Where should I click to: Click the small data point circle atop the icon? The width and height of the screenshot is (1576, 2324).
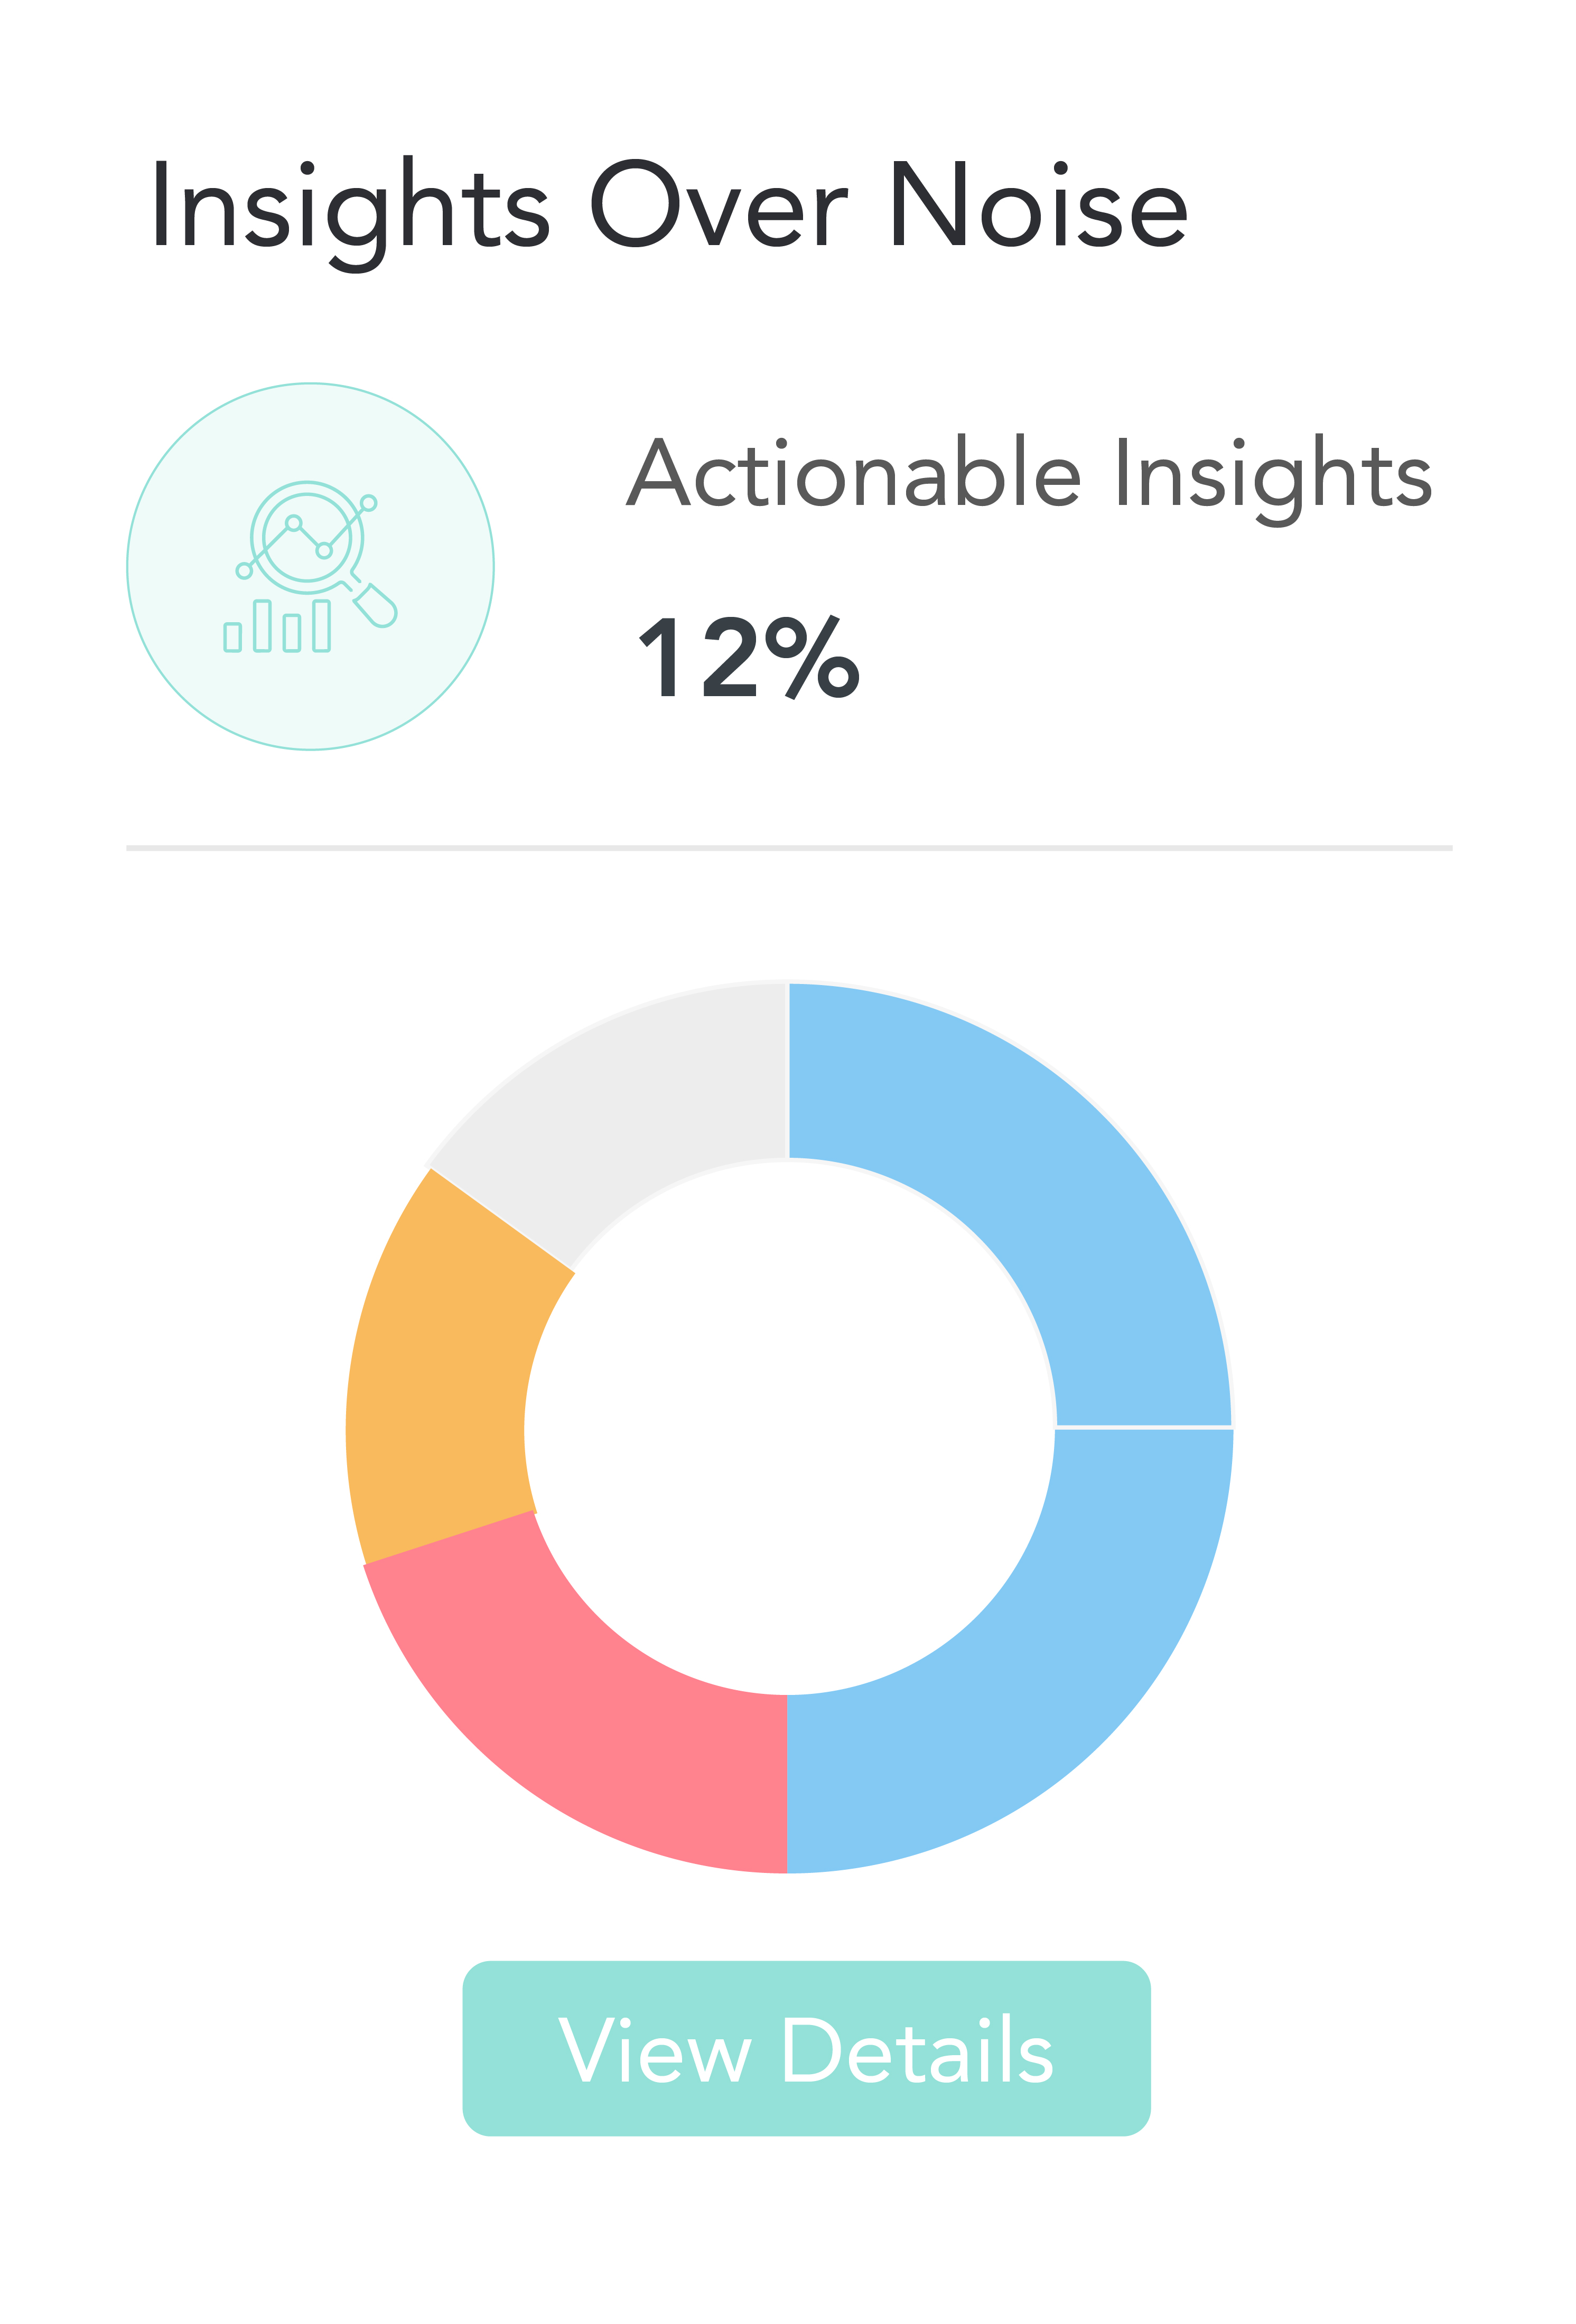pos(369,503)
